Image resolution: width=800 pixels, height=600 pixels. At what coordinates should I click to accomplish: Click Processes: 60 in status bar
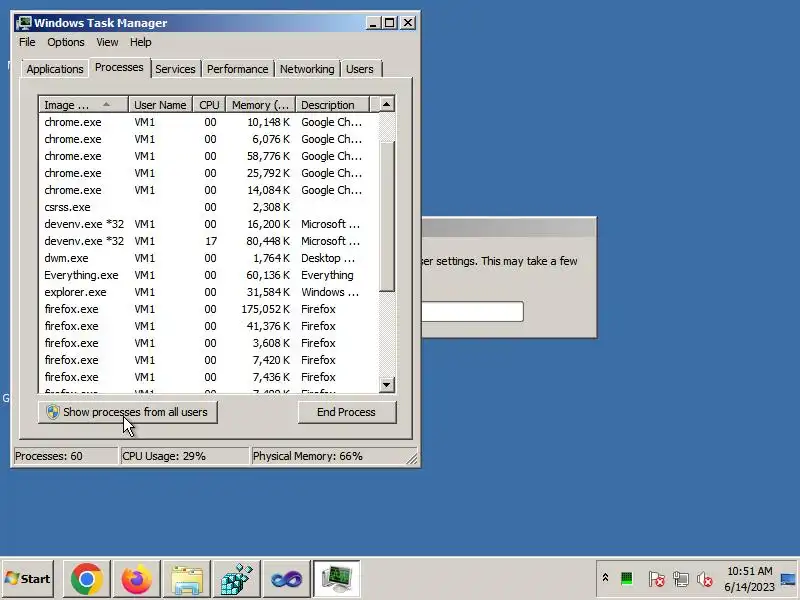[x=65, y=456]
